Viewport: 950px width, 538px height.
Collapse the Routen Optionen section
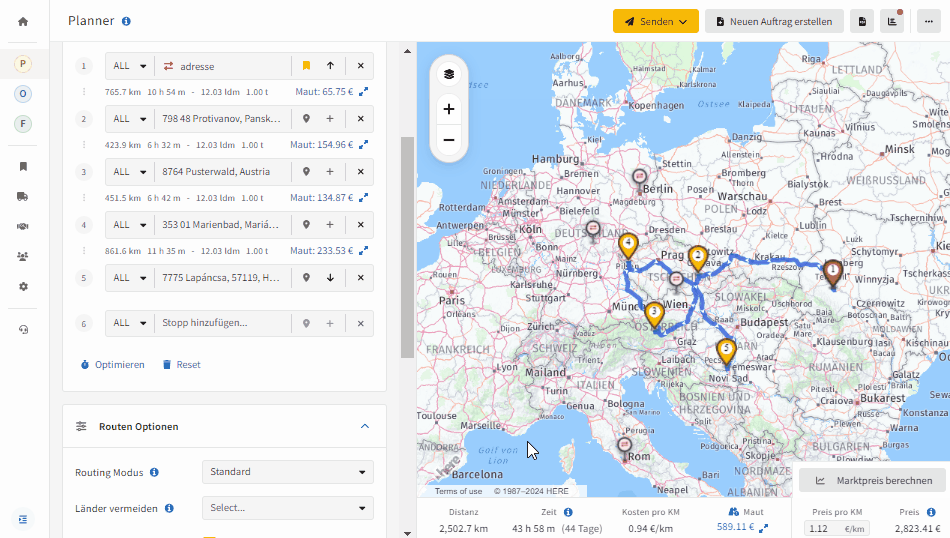pos(365,427)
